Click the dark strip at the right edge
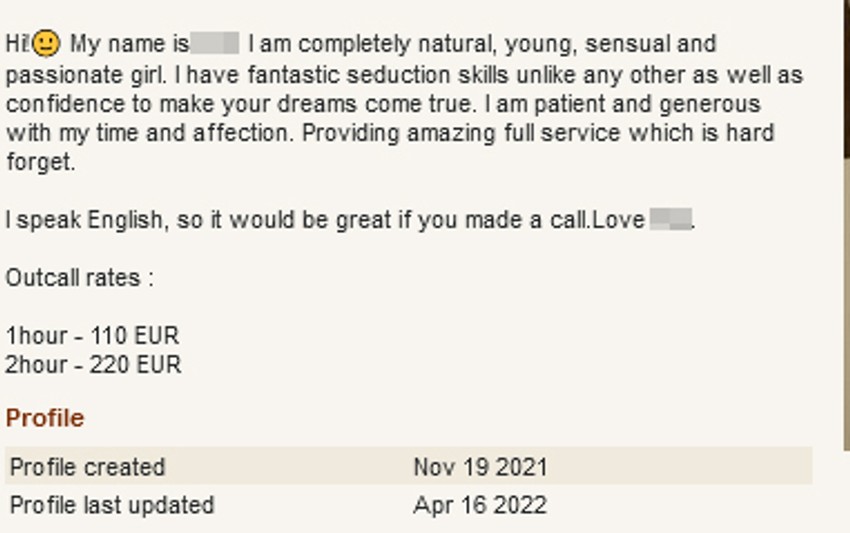Viewport: 850px width, 533px height. point(845,80)
